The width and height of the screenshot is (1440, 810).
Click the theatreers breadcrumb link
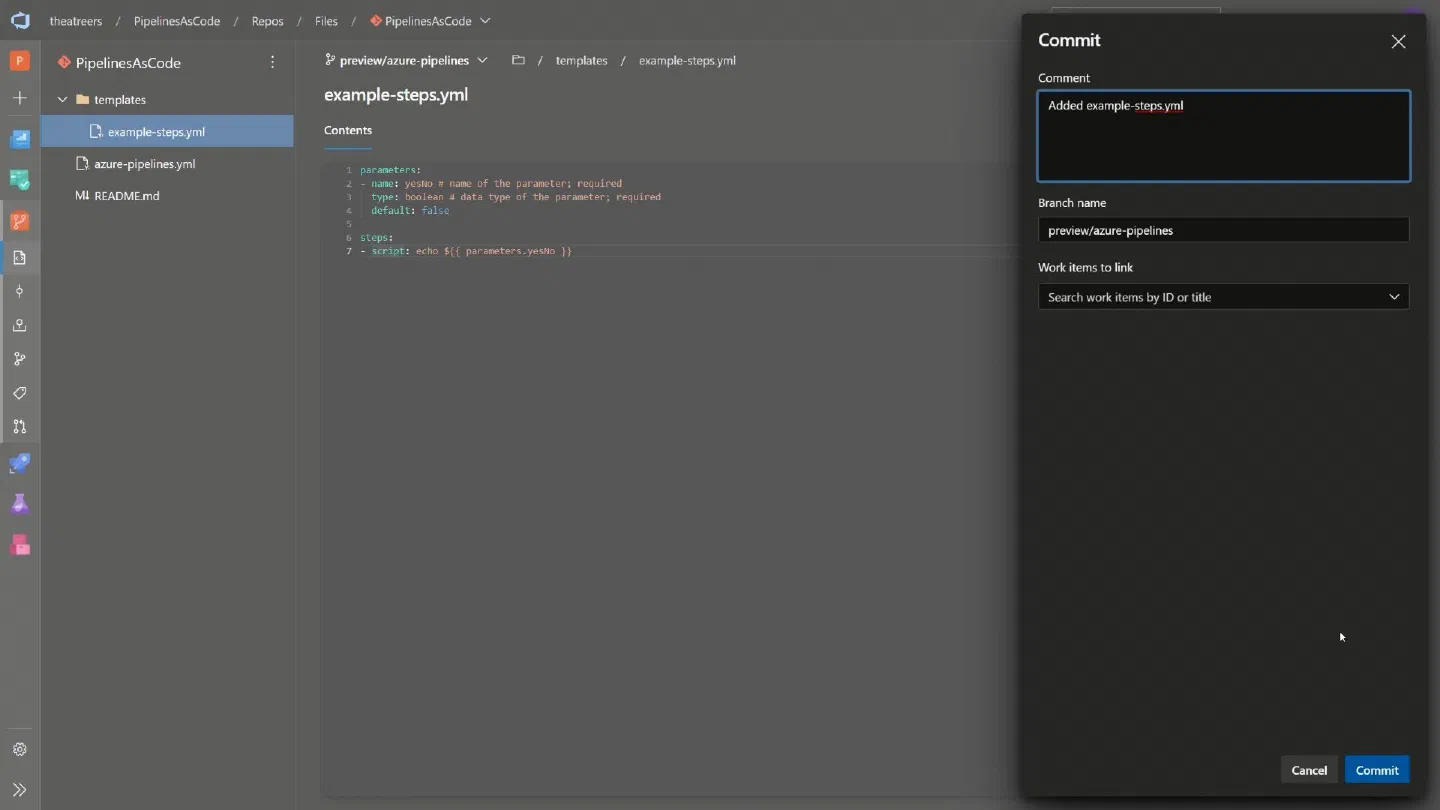pos(76,21)
